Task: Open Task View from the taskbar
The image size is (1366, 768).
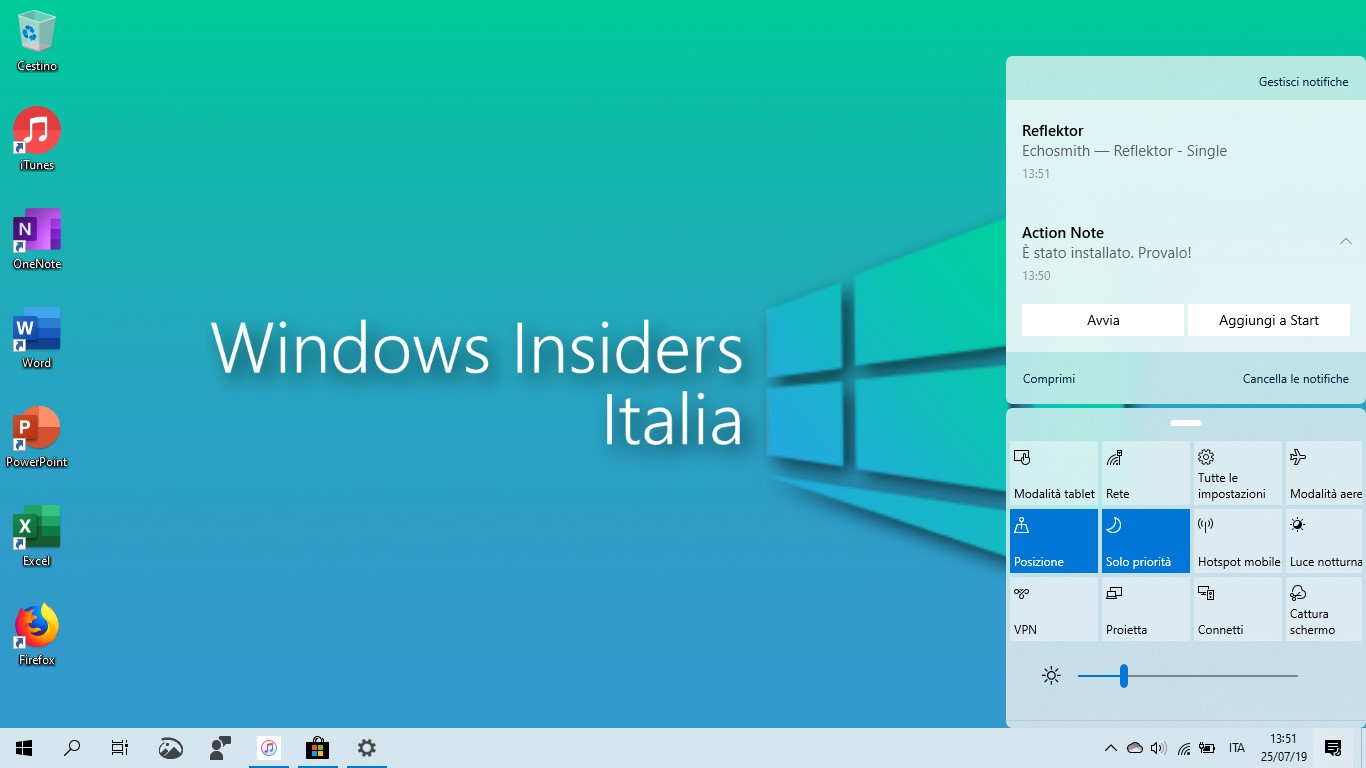Action: point(120,748)
